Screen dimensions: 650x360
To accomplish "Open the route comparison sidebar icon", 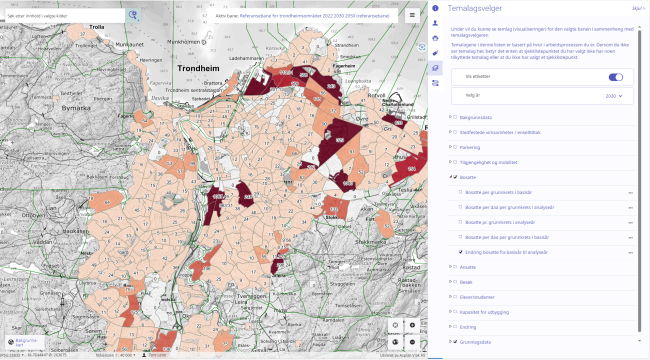I will point(435,83).
